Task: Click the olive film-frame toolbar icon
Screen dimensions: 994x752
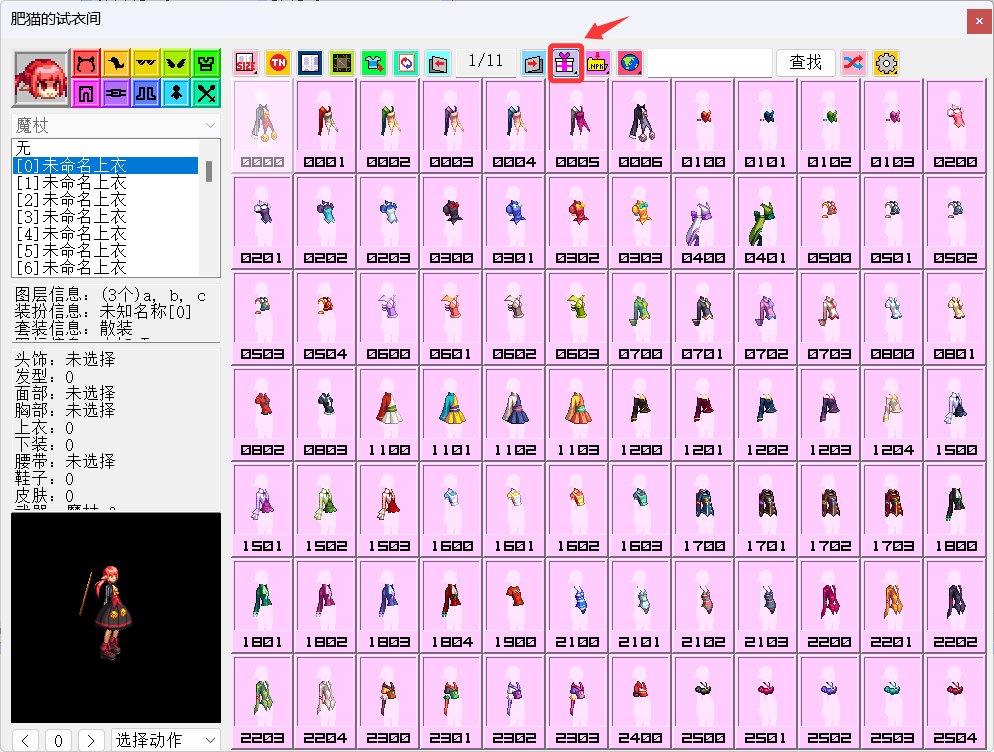Action: point(342,63)
